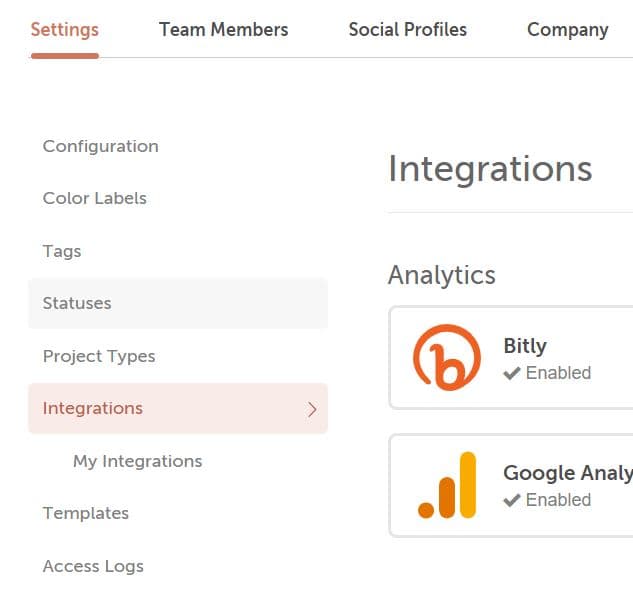Select the Tags sidebar item
633x601 pixels.
[x=62, y=251]
